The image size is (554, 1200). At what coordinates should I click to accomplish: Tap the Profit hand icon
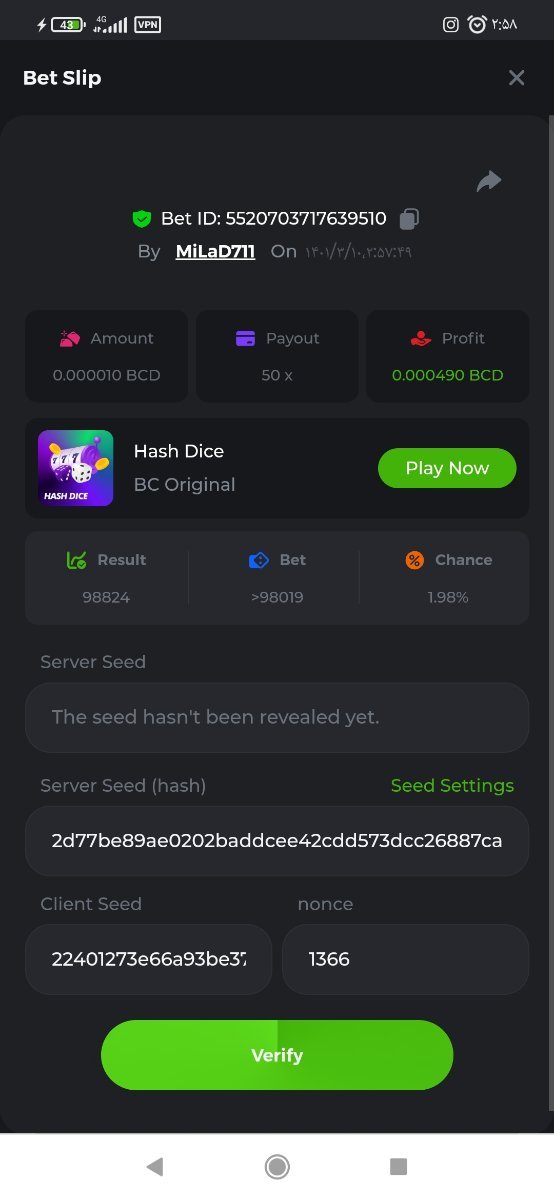pos(421,339)
